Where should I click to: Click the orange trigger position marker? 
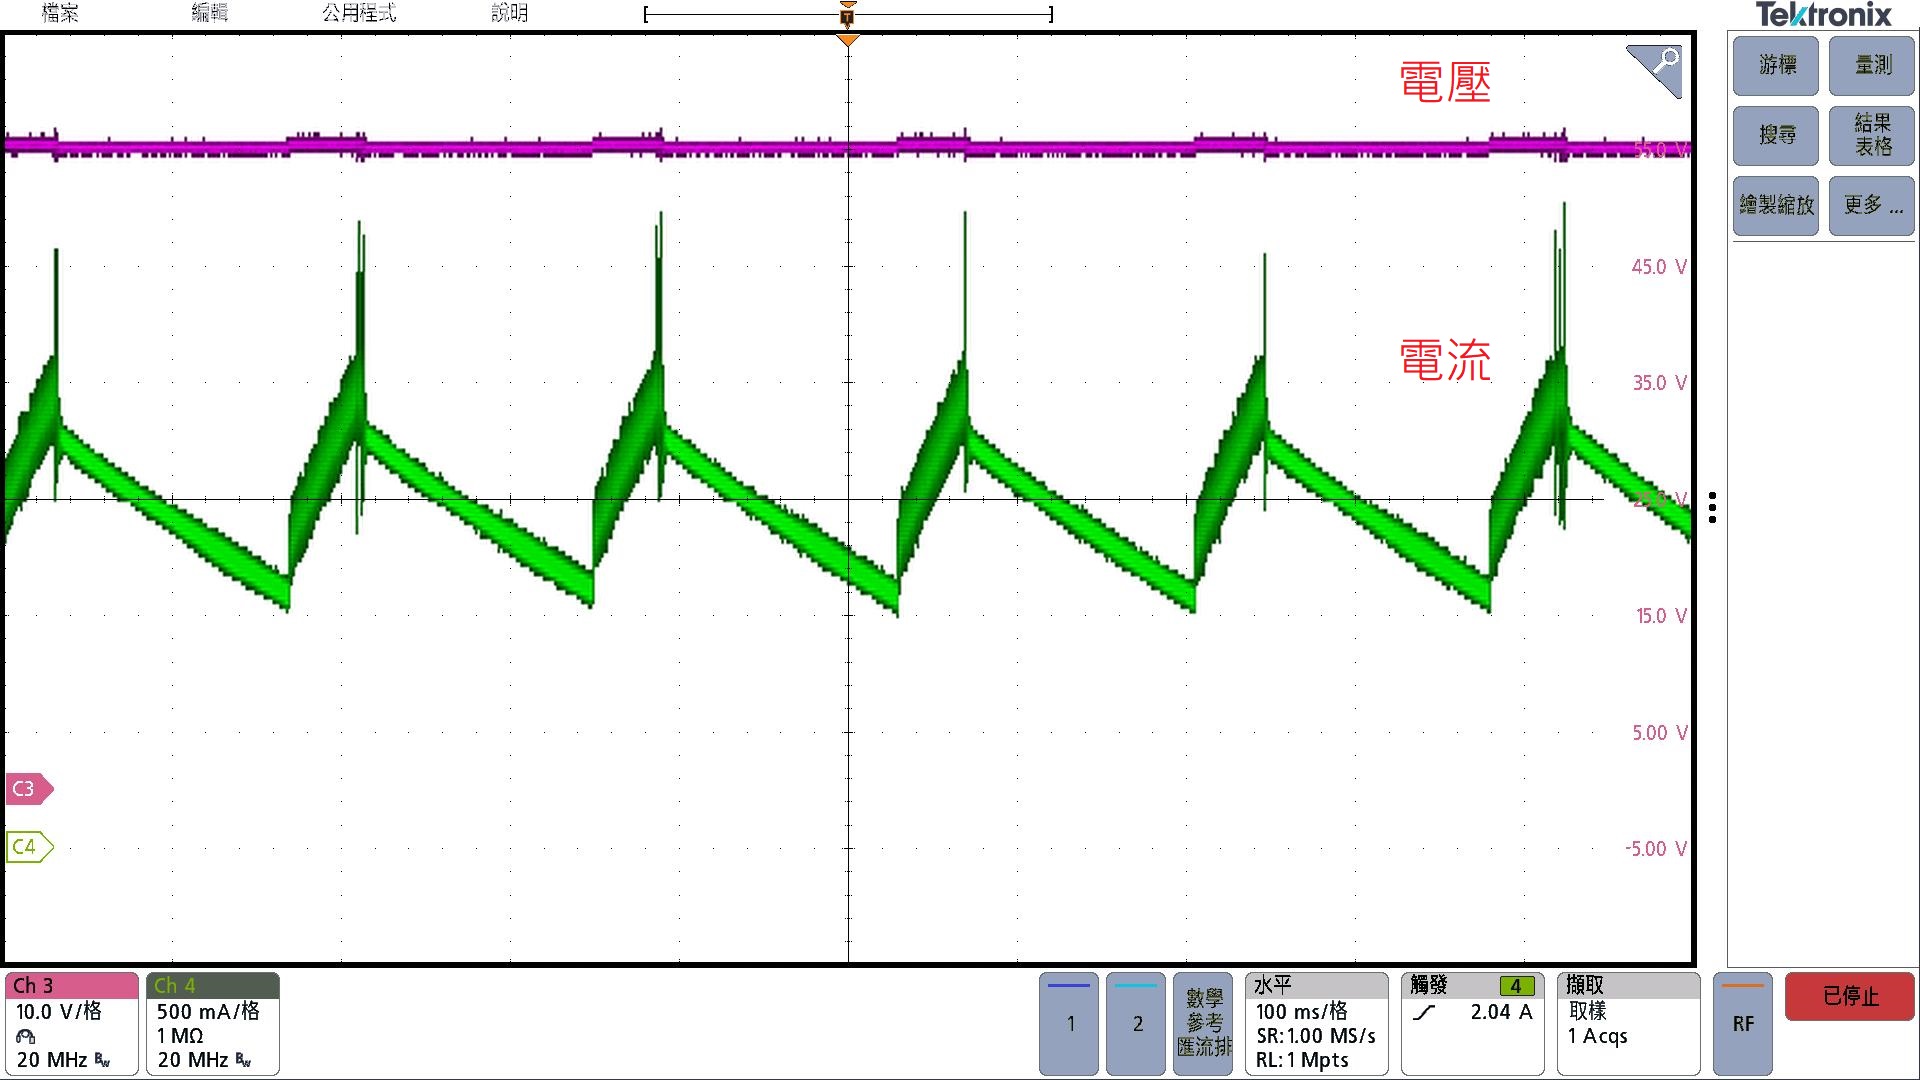pyautogui.click(x=848, y=38)
